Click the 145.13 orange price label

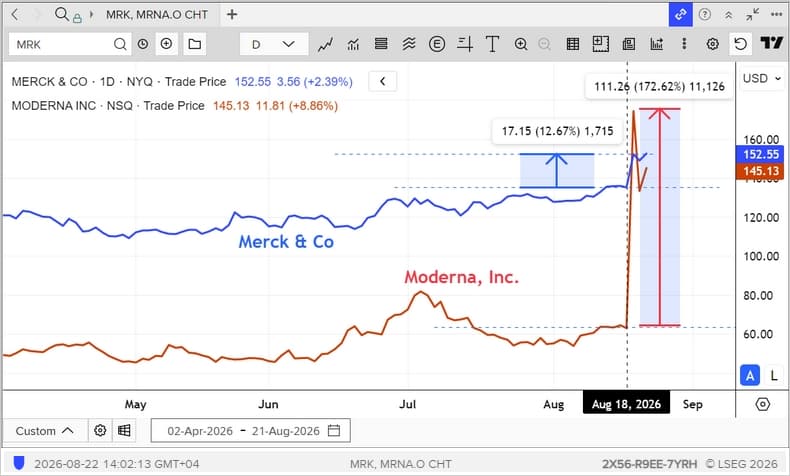tap(760, 171)
